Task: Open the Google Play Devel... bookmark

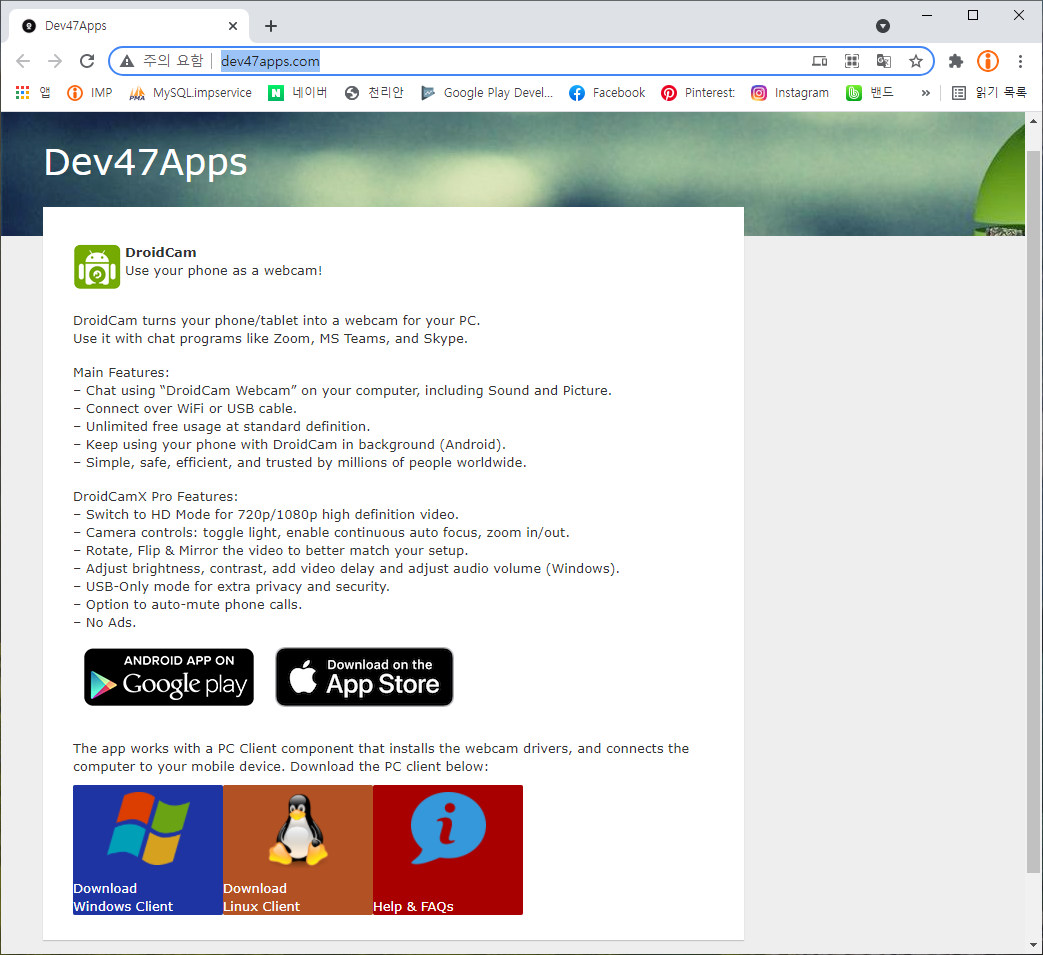Action: [x=487, y=92]
